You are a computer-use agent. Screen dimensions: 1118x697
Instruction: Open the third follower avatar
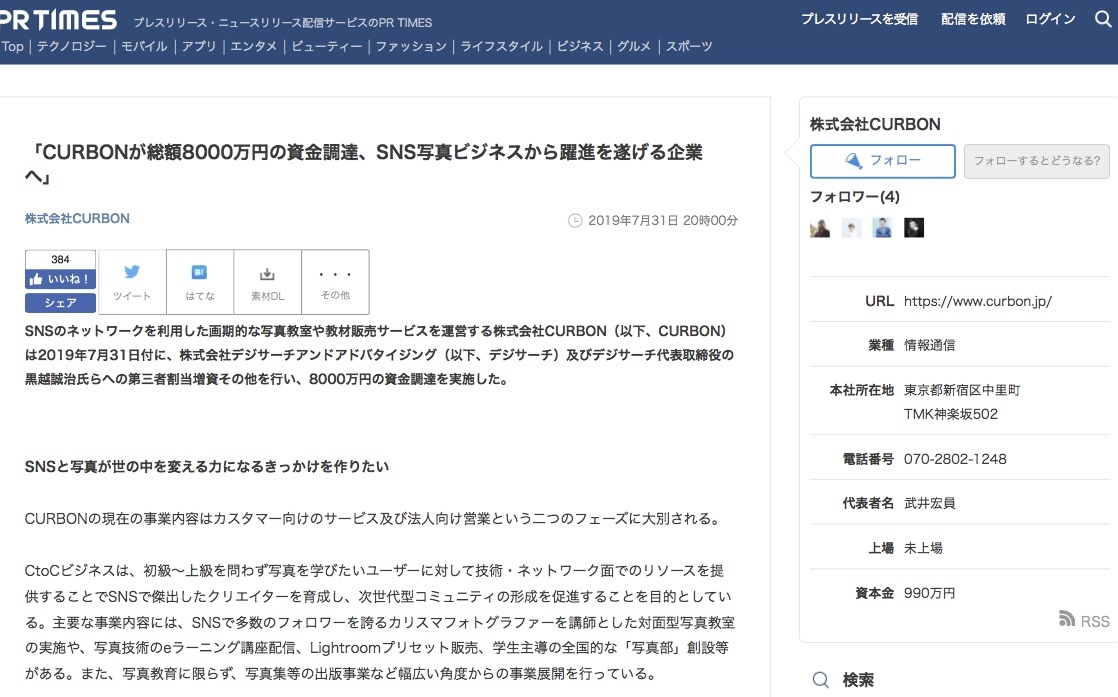883,228
